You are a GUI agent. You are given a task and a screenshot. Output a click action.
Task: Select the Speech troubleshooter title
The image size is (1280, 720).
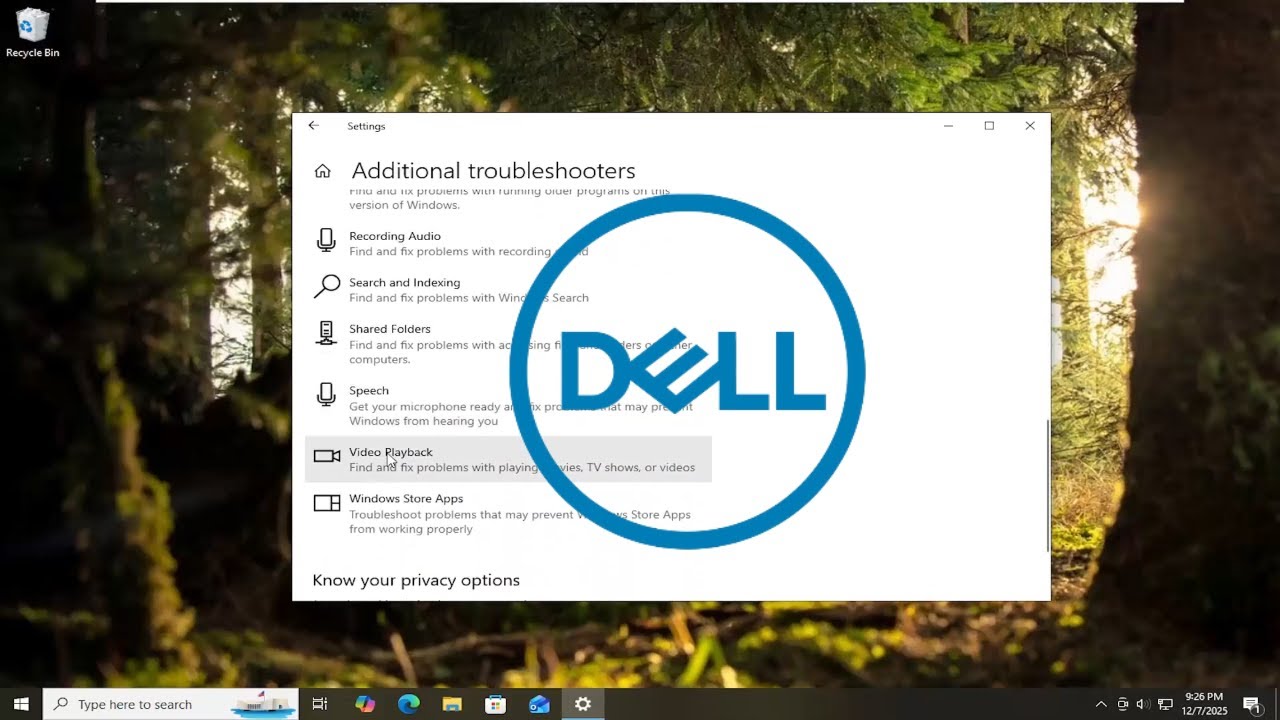tap(369, 391)
